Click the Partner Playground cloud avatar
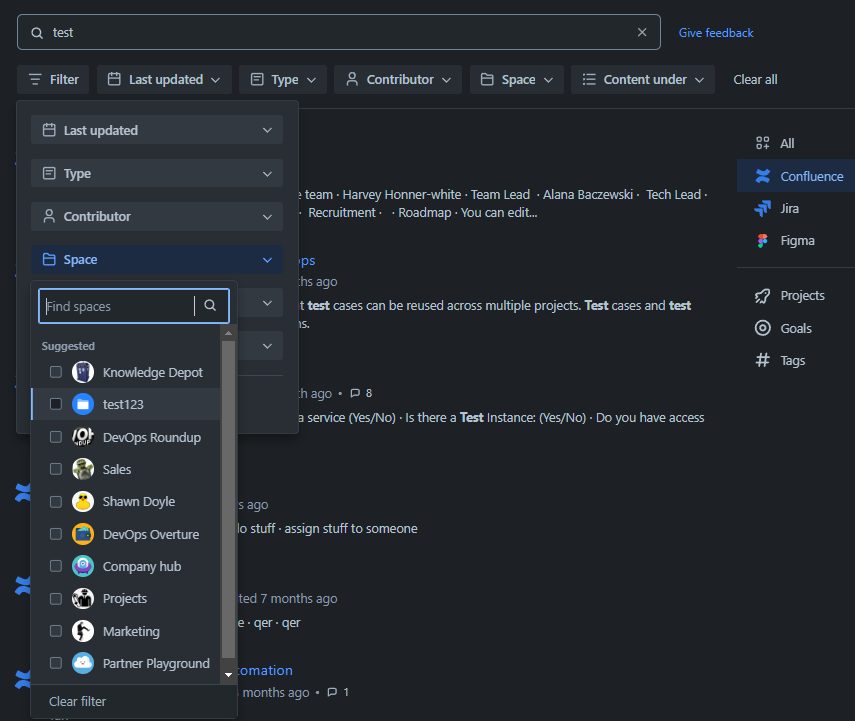Image resolution: width=855 pixels, height=721 pixels. (83, 663)
